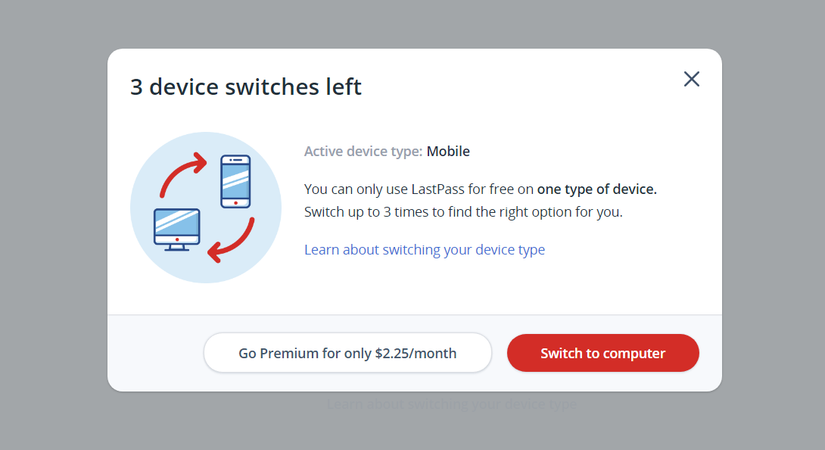
Task: Click the empty footer area left of Go Premium
Action: click(x=155, y=353)
